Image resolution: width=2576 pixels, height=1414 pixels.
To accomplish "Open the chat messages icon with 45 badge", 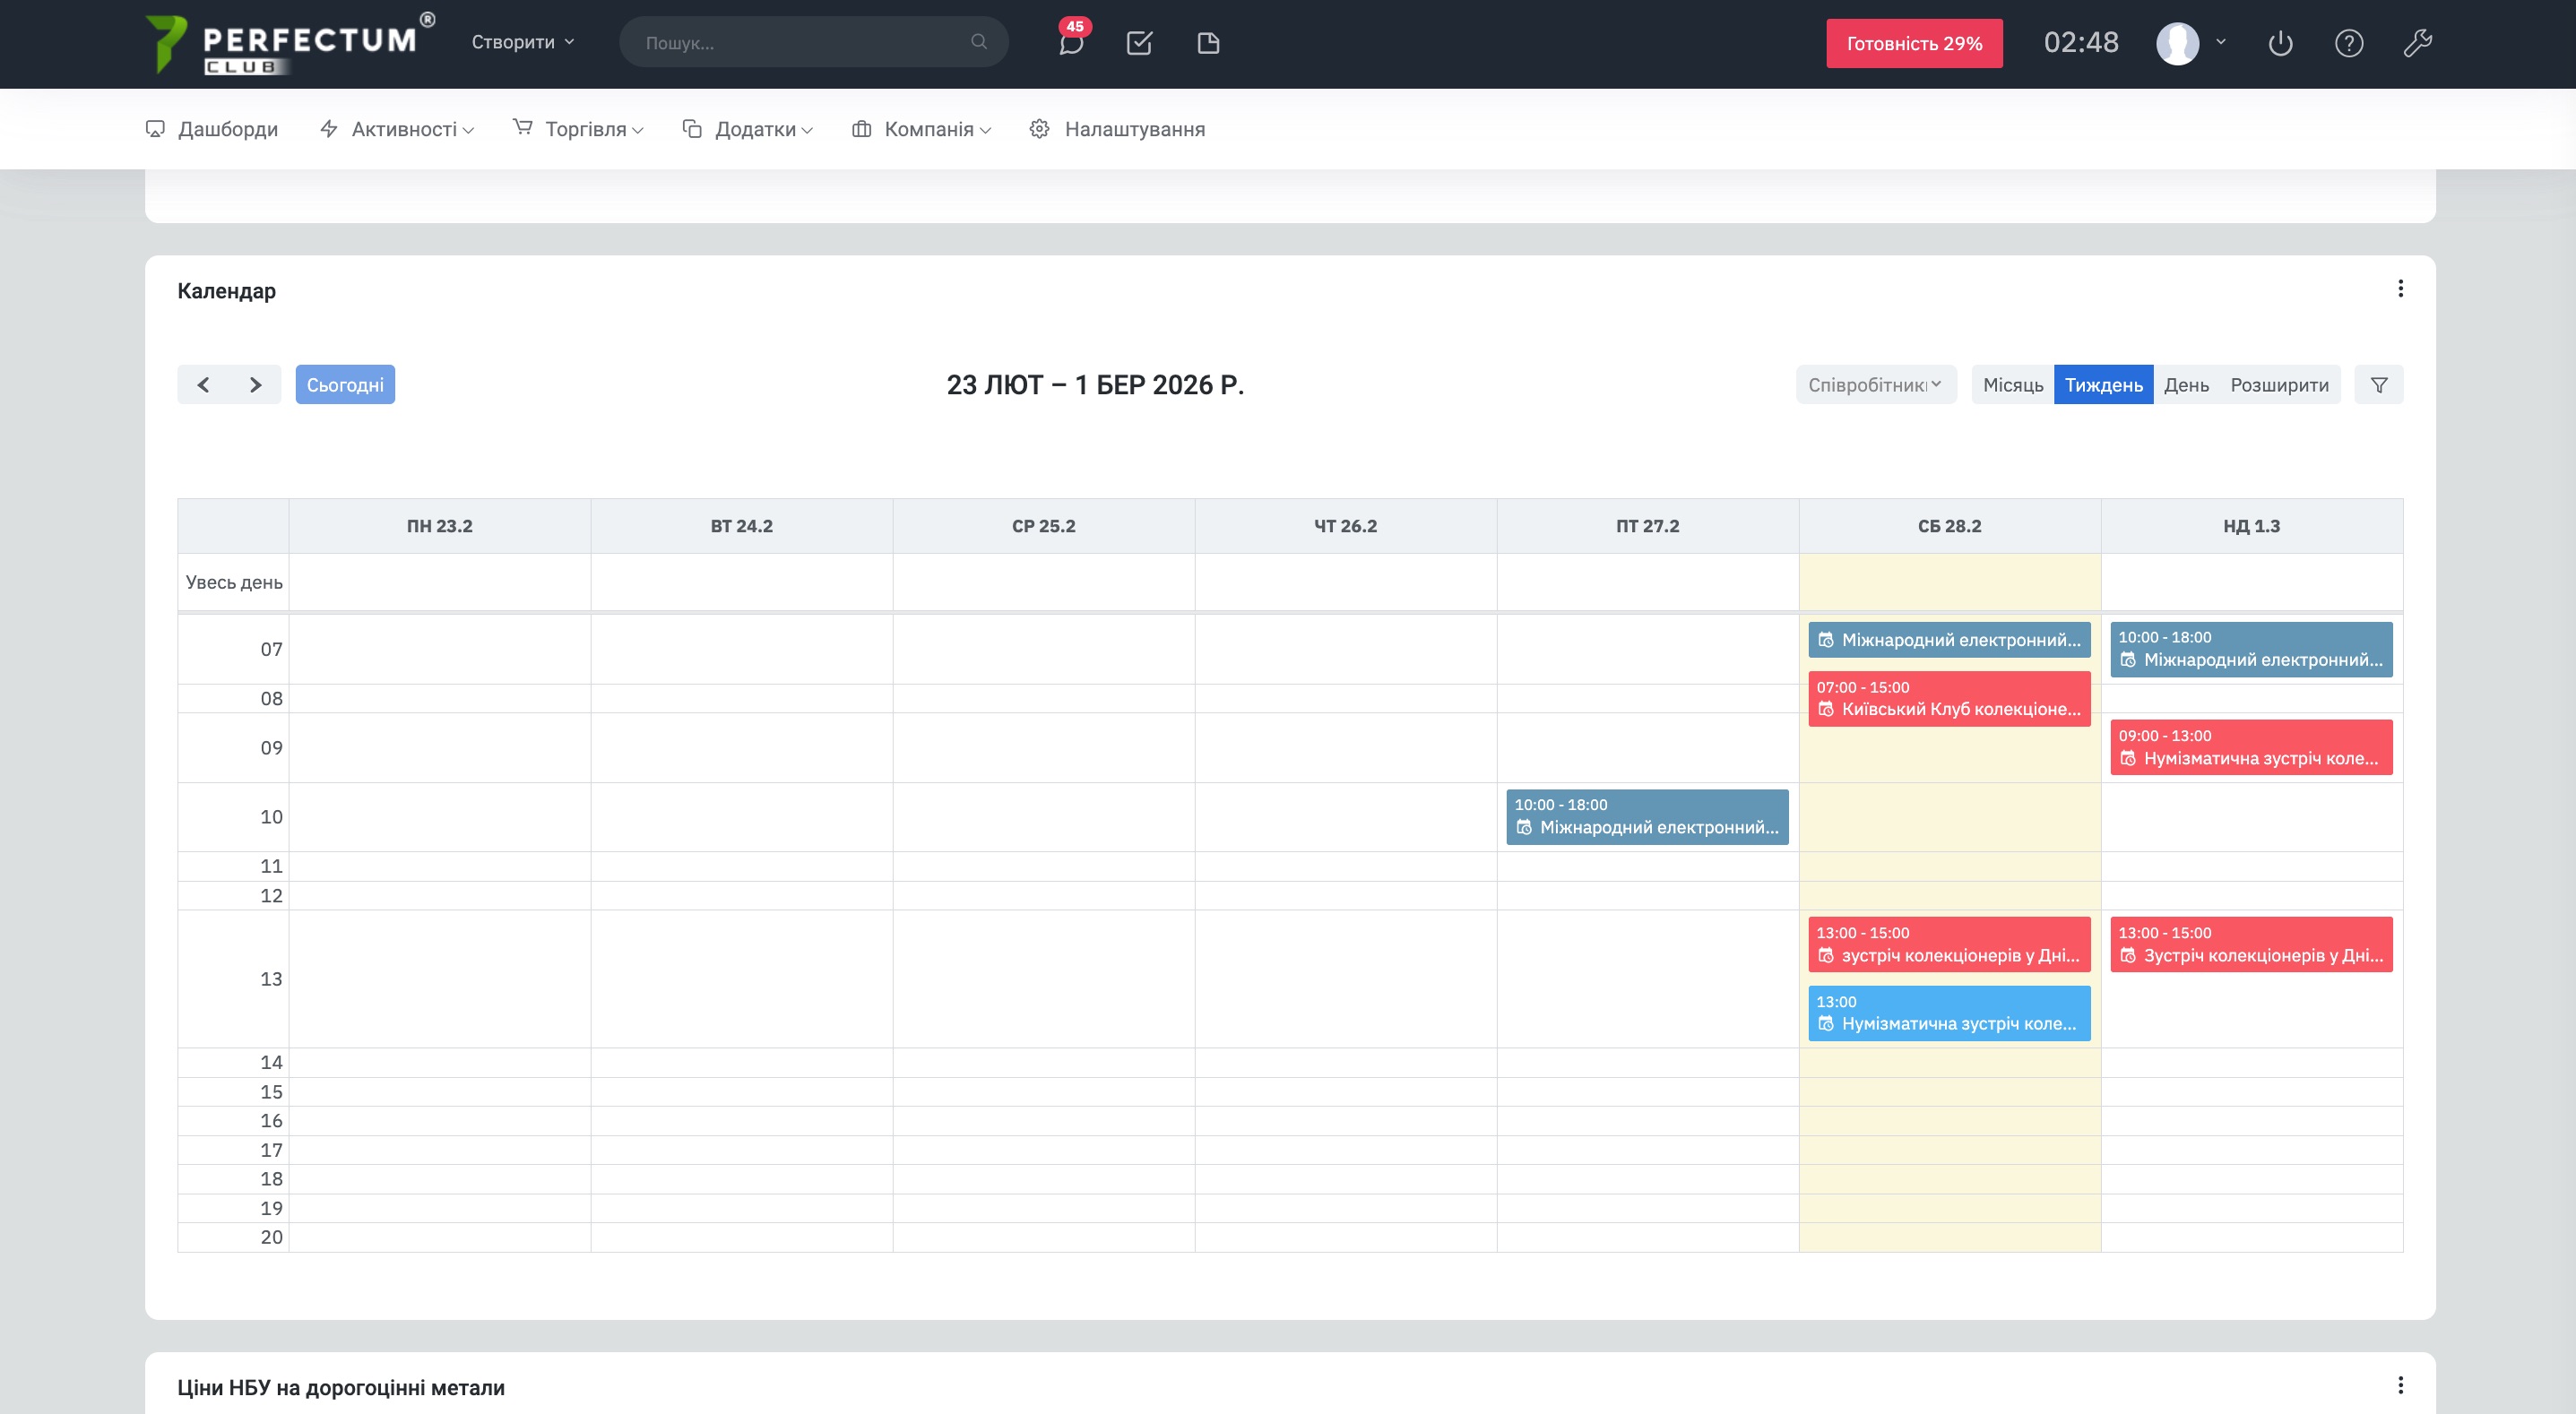I will pos(1071,43).
